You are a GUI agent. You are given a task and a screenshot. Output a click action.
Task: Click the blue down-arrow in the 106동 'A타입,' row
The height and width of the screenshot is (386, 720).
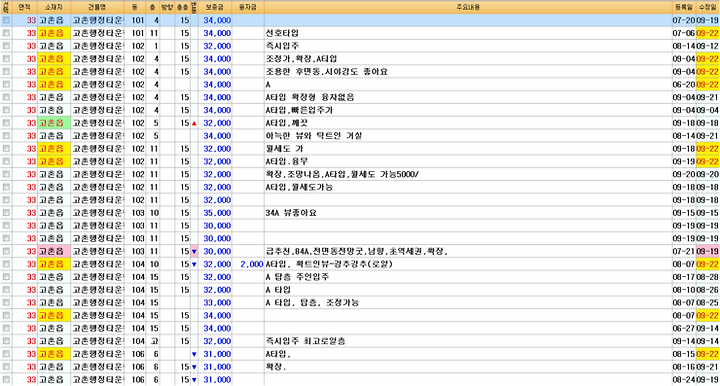click(194, 354)
